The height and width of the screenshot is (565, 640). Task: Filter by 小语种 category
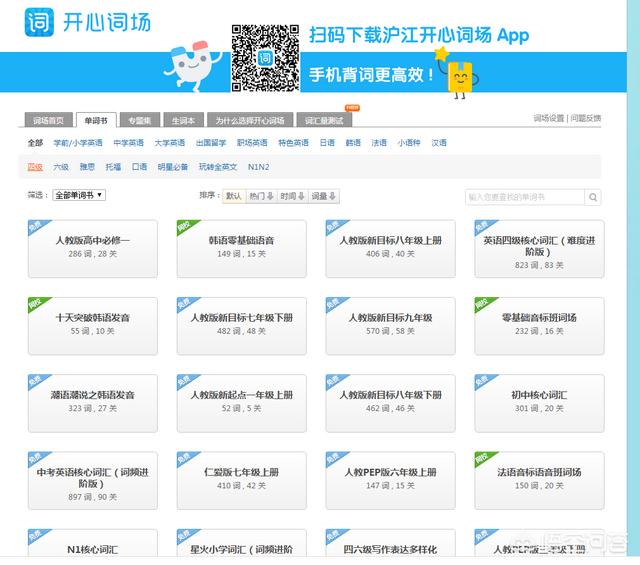tap(409, 143)
